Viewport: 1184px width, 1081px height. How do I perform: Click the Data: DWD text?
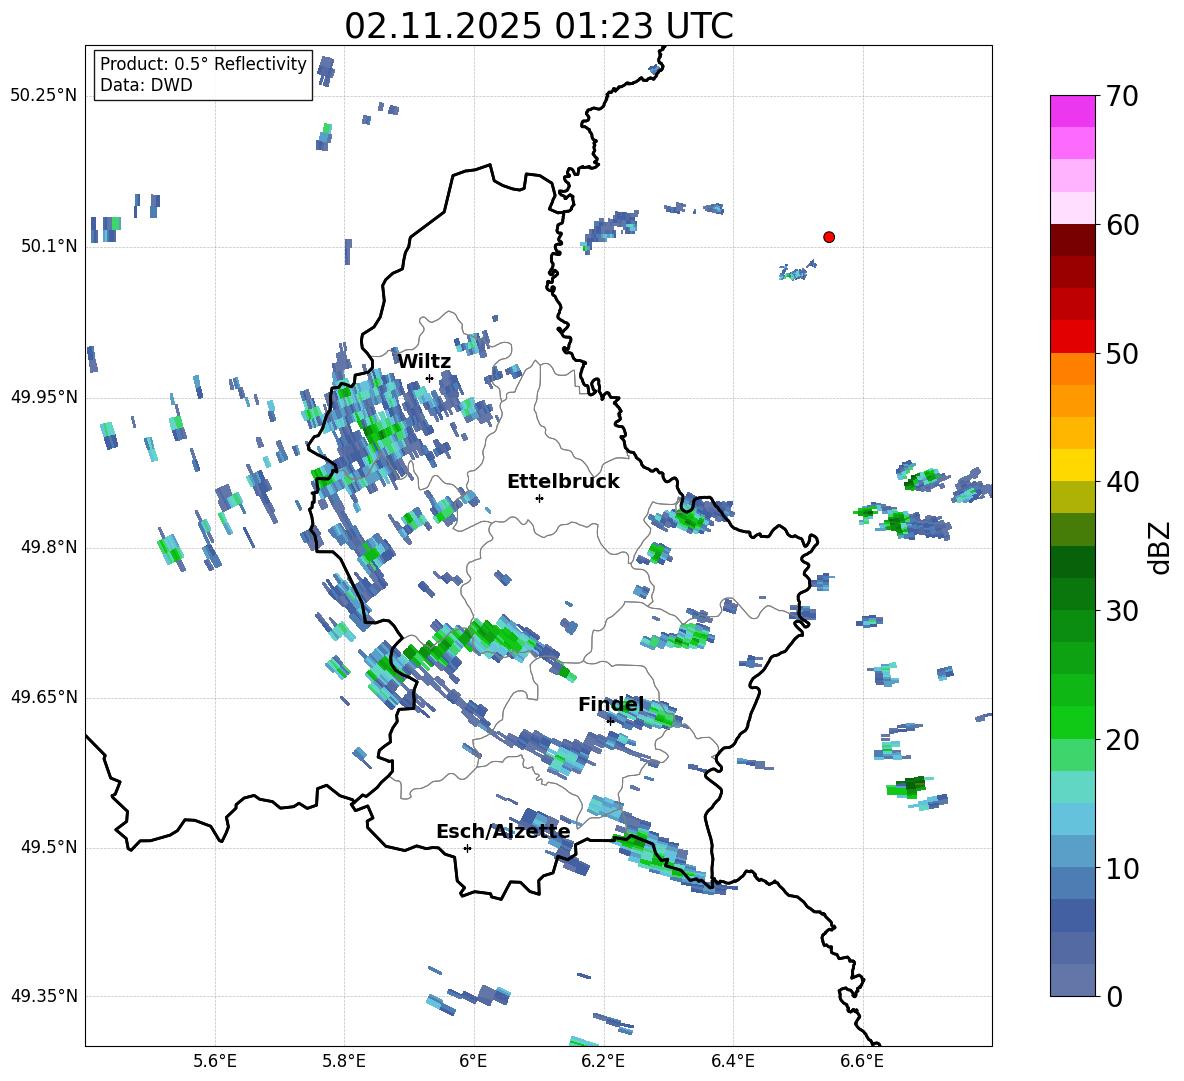(146, 85)
